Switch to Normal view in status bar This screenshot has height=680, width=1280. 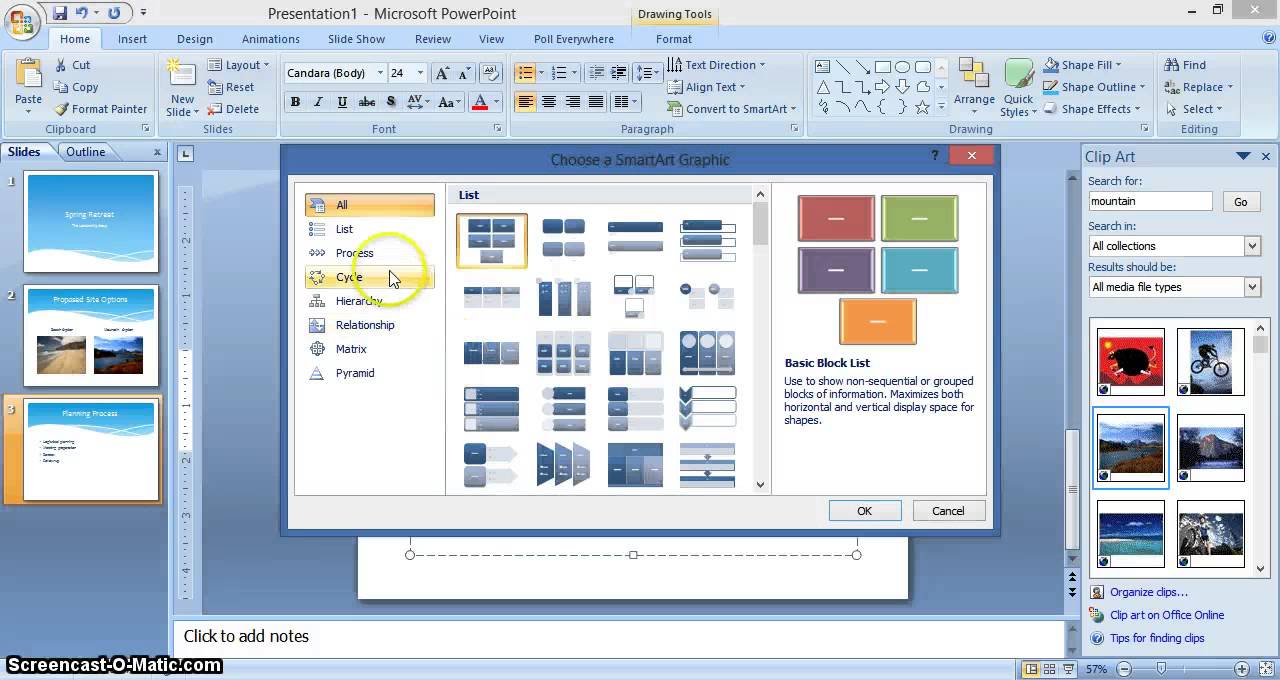[x=1031, y=669]
